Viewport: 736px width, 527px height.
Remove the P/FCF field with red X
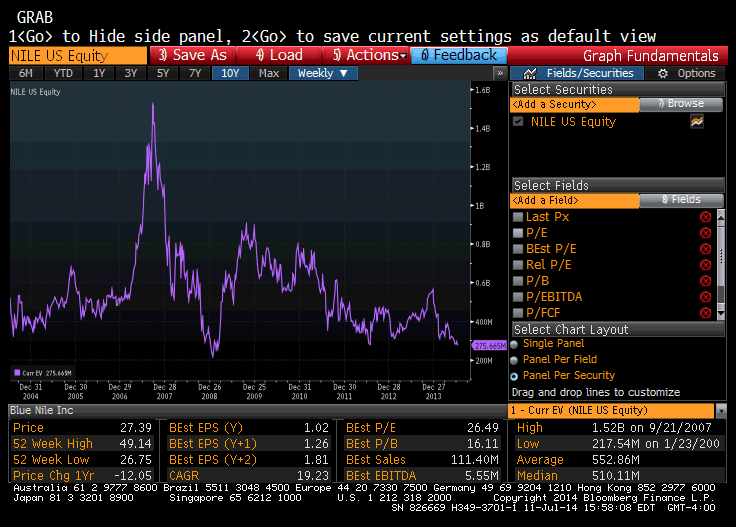tap(705, 313)
